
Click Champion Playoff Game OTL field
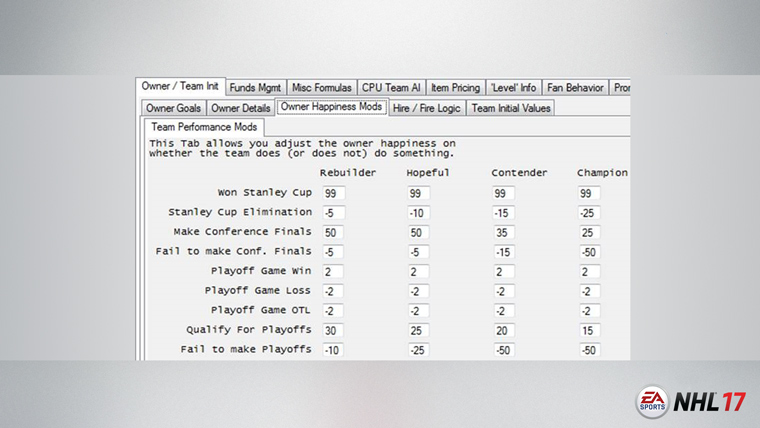coord(588,311)
